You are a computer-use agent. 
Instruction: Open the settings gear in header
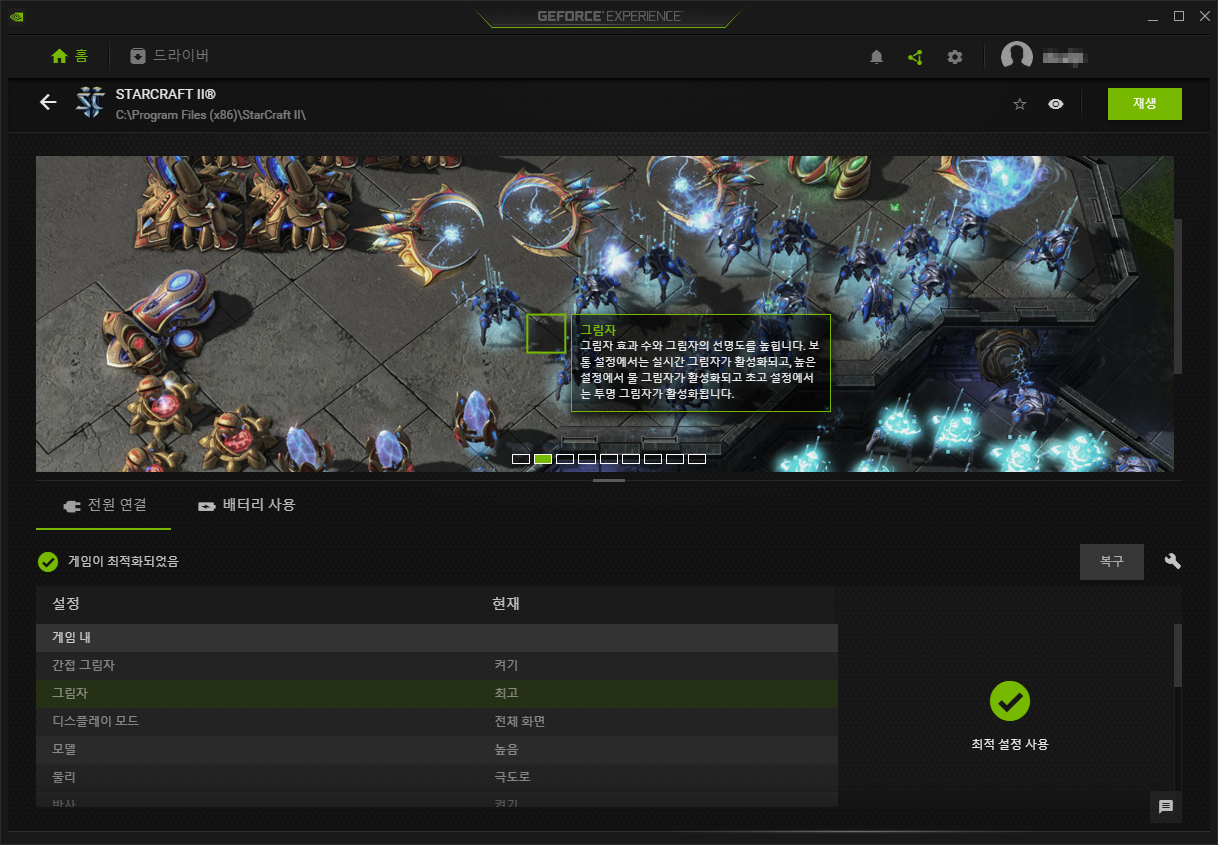[955, 57]
